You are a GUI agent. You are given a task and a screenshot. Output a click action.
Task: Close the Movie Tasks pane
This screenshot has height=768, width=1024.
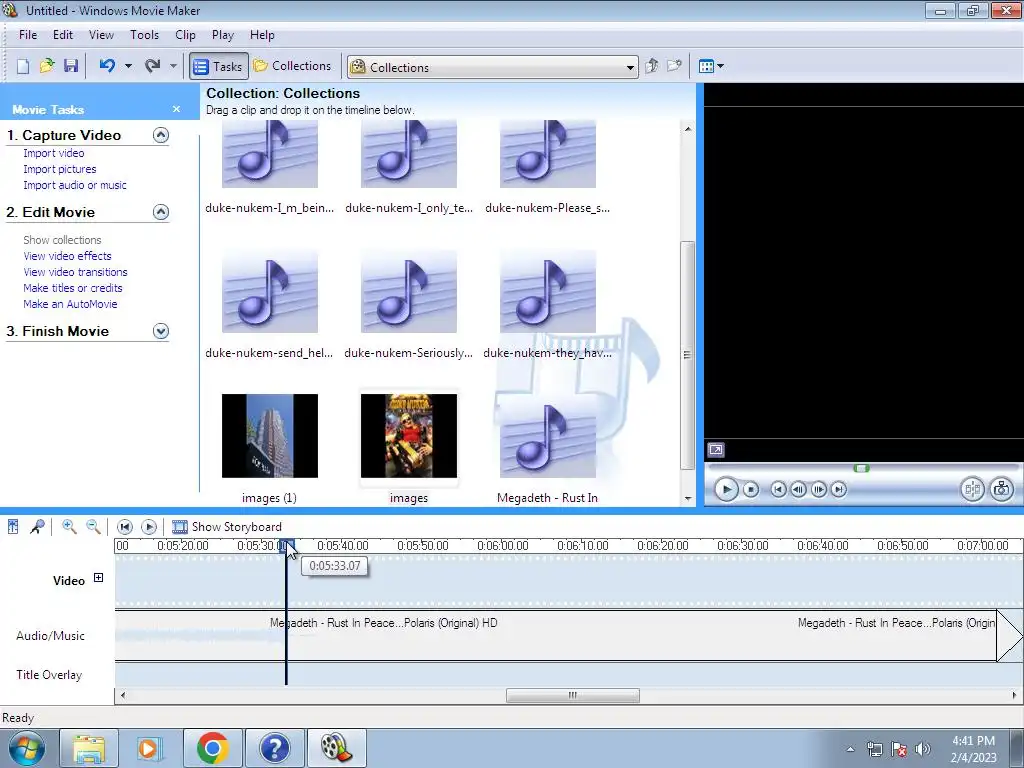click(x=176, y=109)
